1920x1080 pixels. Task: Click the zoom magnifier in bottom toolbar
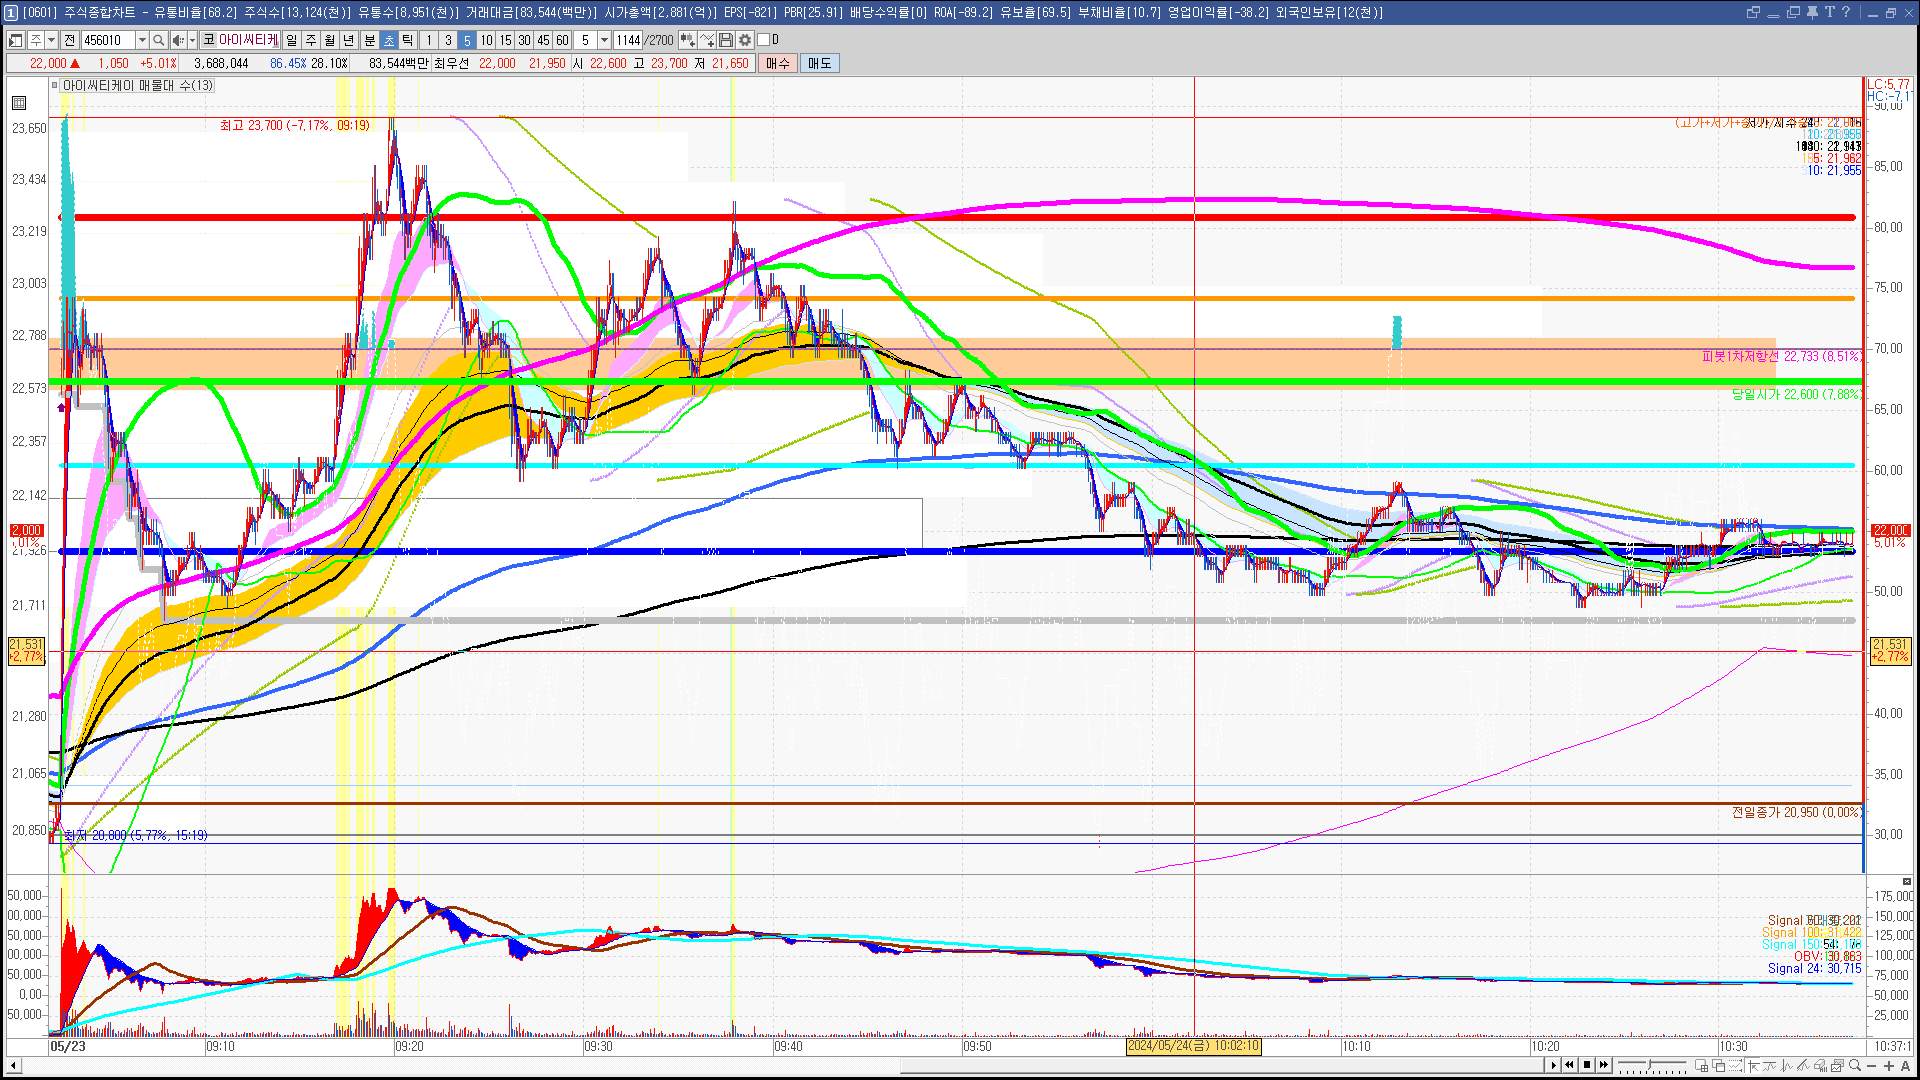pos(1855,1066)
